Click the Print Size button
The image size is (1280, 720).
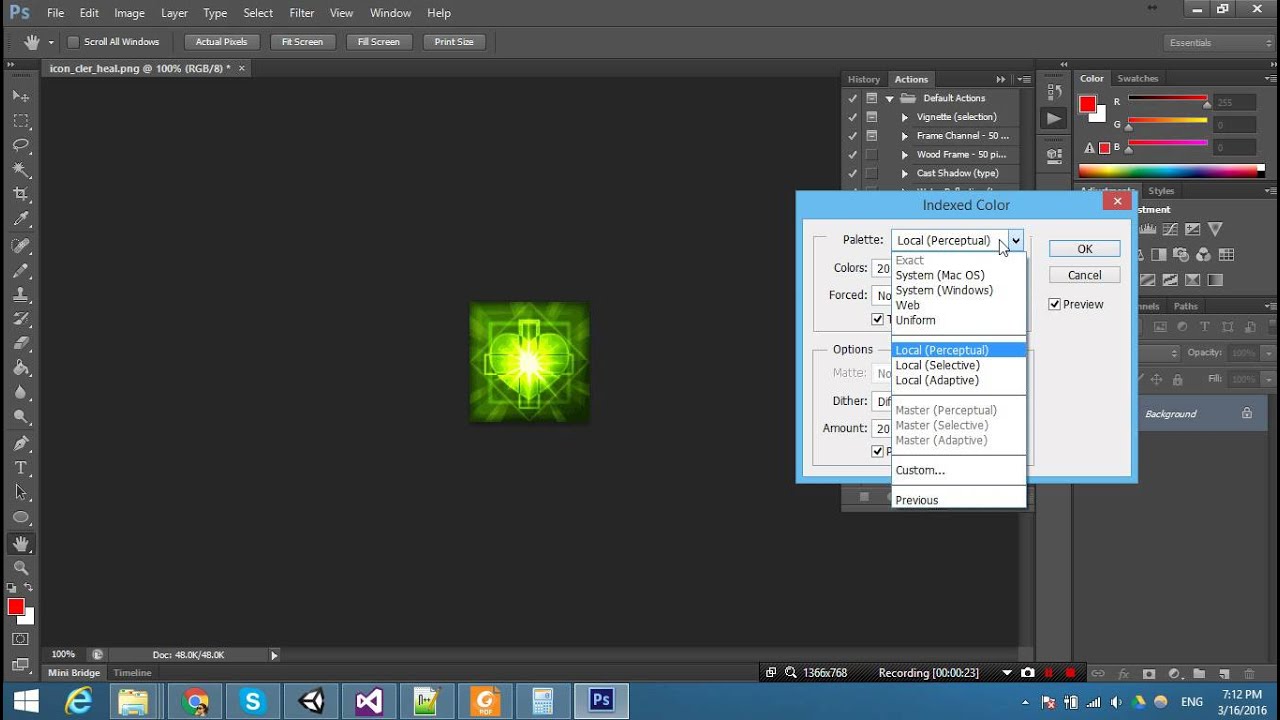coord(454,42)
